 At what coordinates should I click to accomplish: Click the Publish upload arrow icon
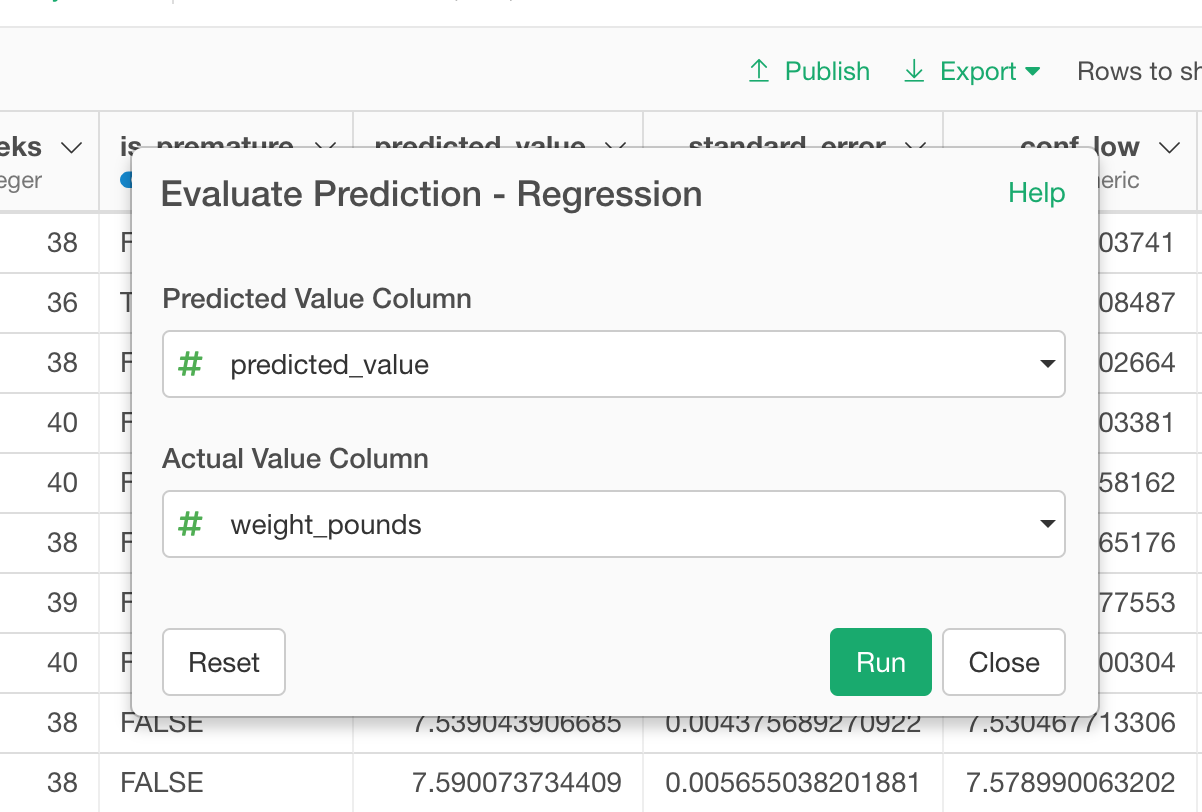759,71
